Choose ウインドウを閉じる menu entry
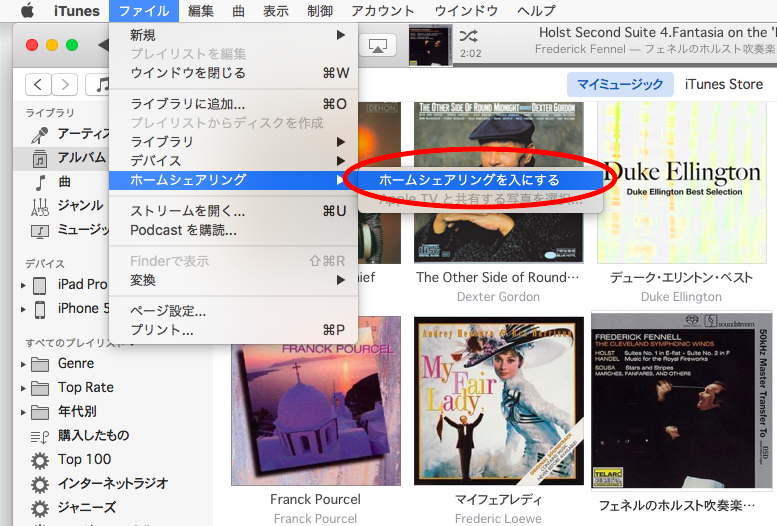Image resolution: width=777 pixels, height=526 pixels. pyautogui.click(x=233, y=73)
